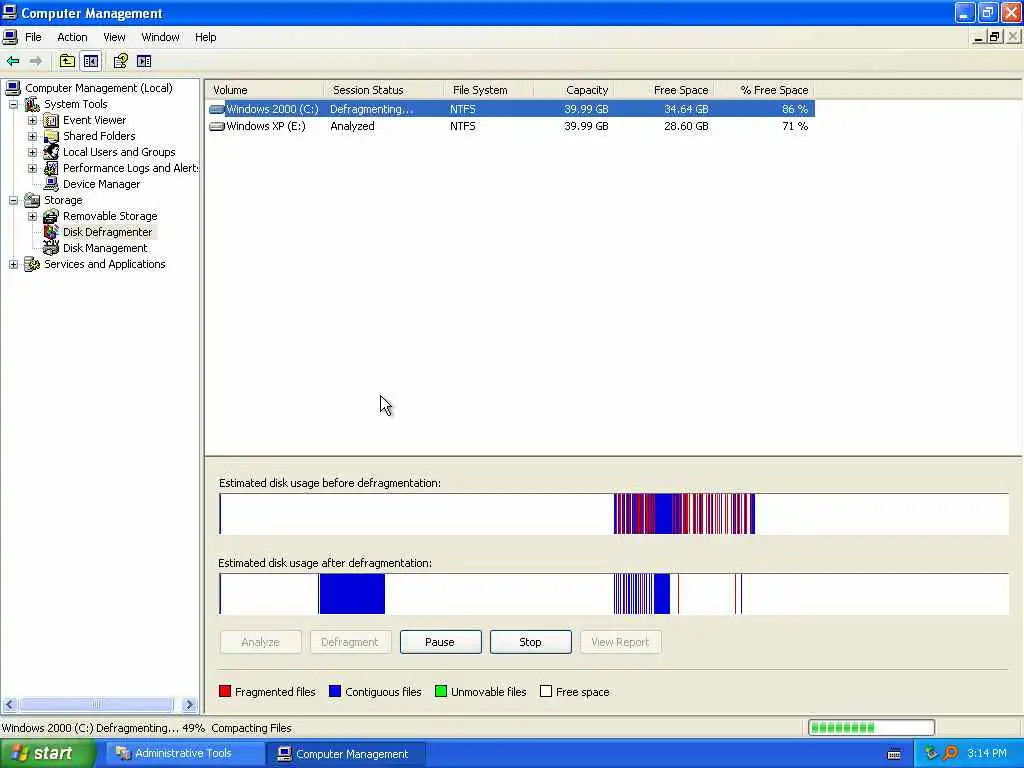Click the disk usage before defragmentation map
This screenshot has width=1024, height=768.
coord(614,514)
